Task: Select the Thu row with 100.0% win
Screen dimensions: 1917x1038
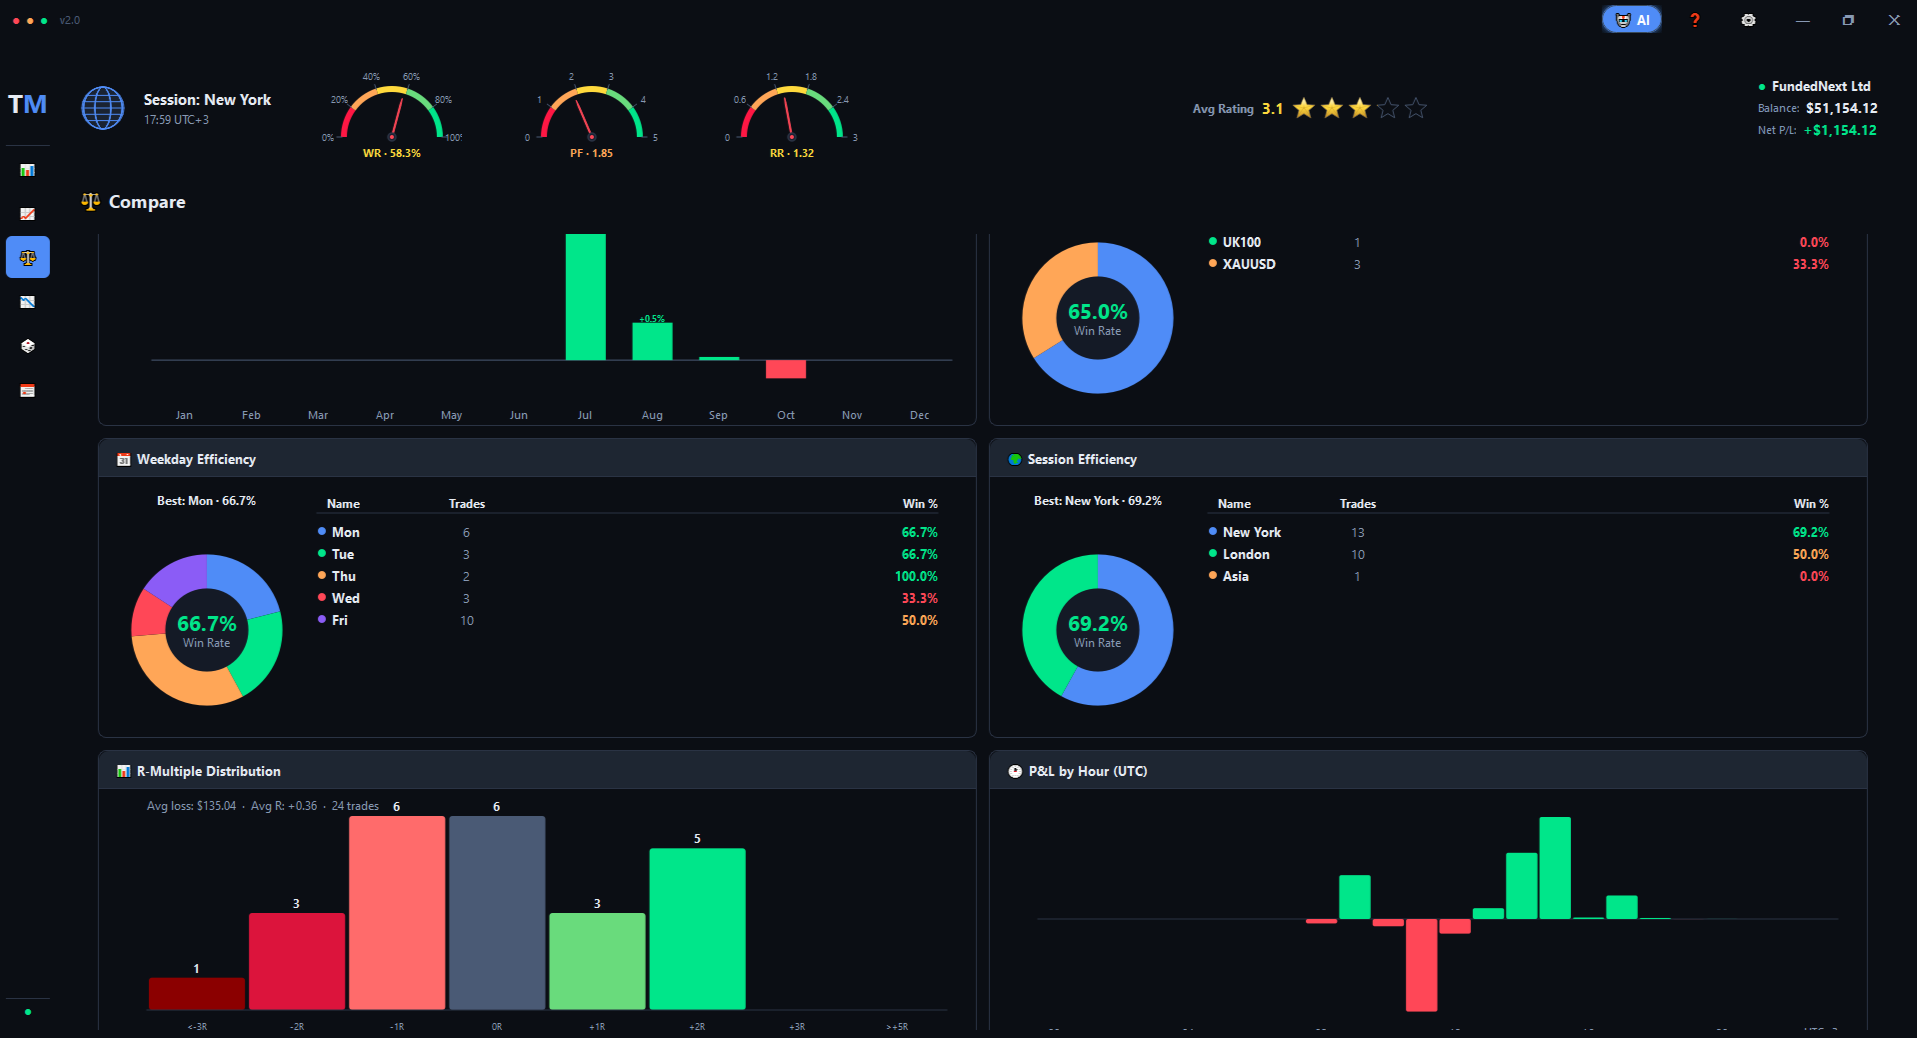Action: (x=628, y=577)
